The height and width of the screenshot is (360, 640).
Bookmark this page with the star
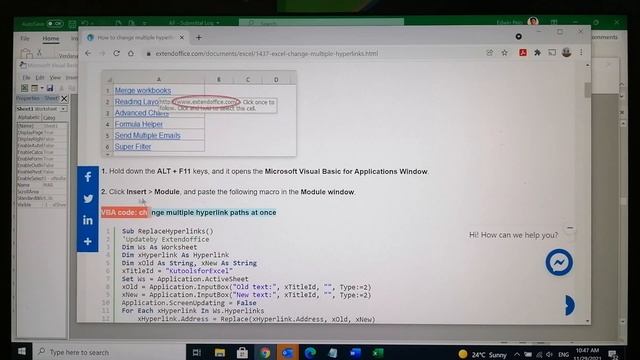click(504, 53)
